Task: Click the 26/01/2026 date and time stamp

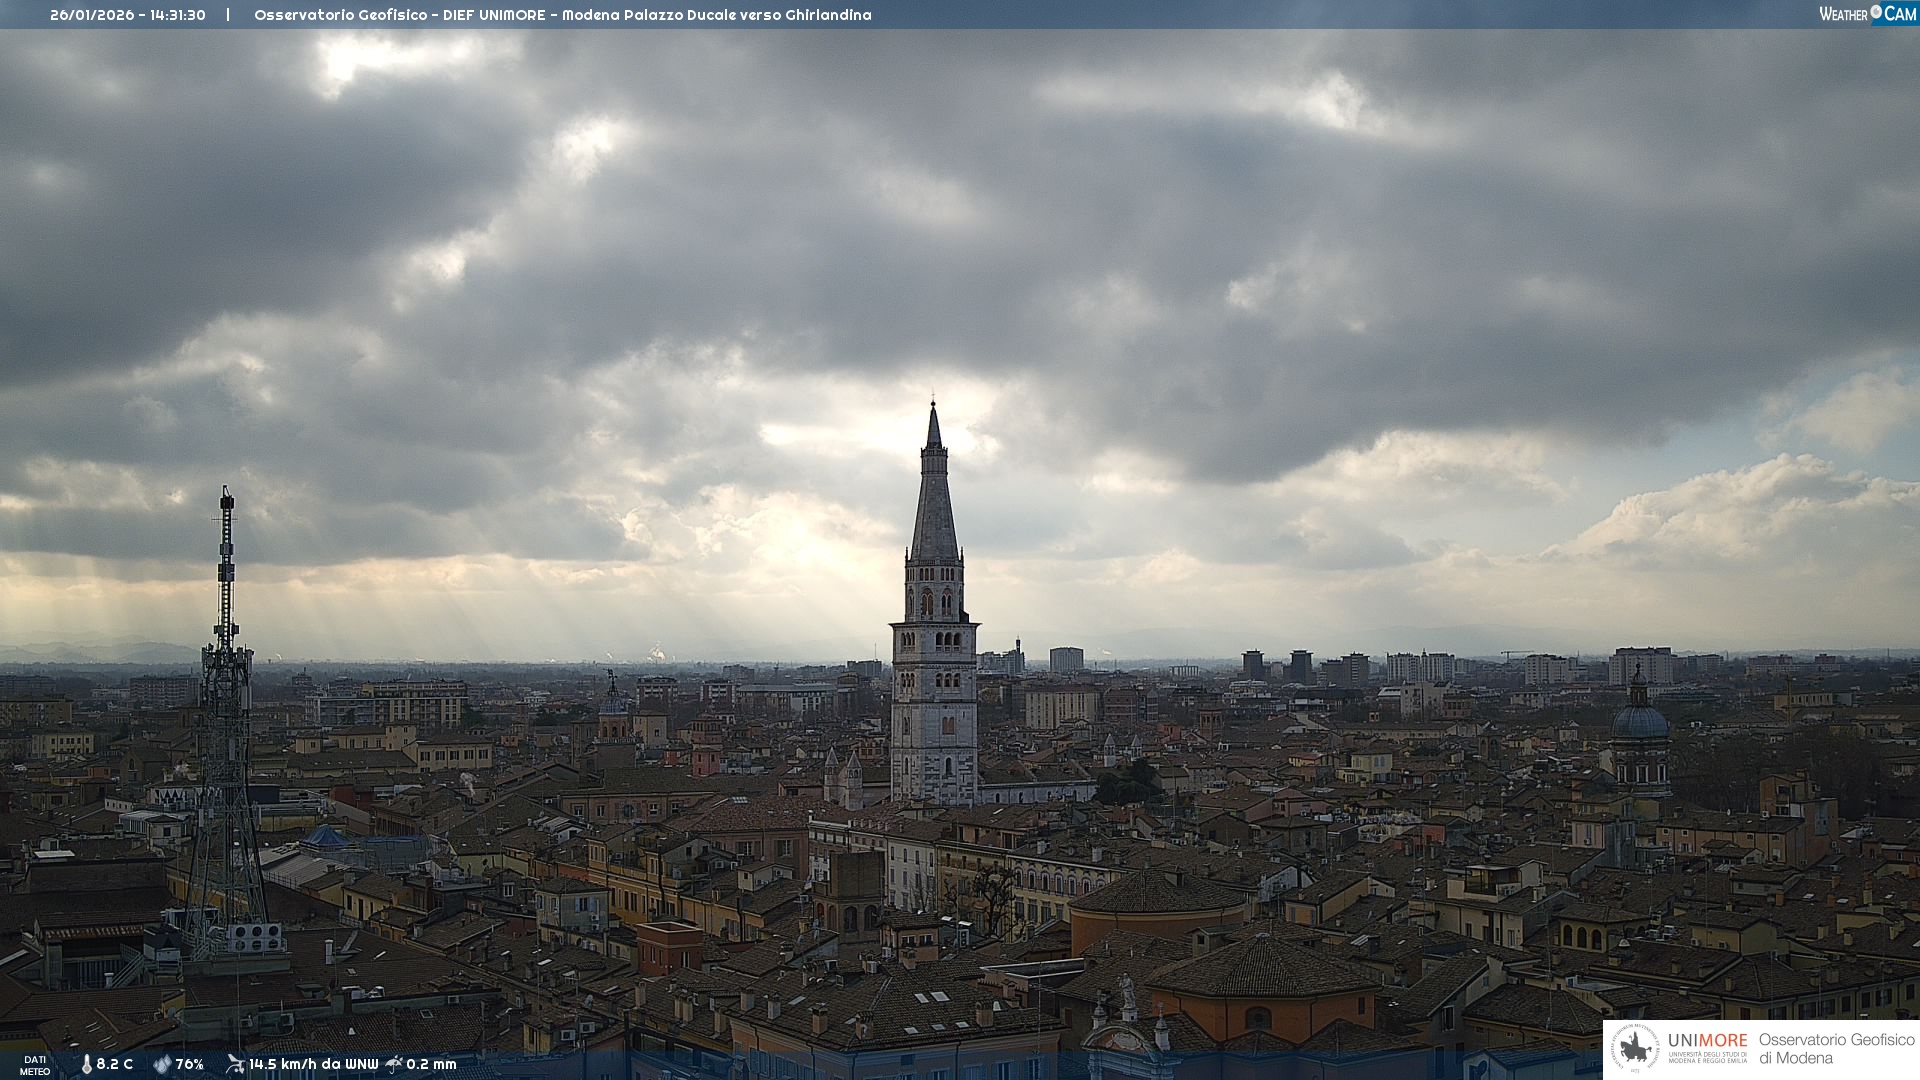Action: pos(128,15)
